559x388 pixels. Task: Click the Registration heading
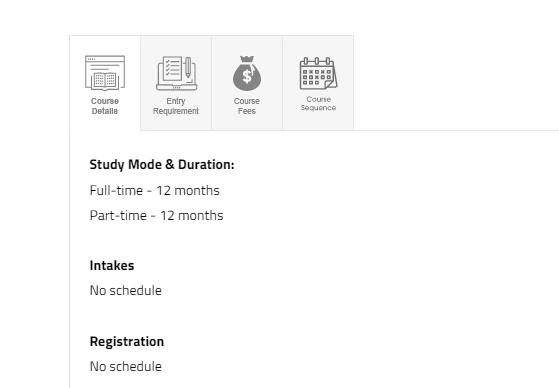tap(127, 342)
